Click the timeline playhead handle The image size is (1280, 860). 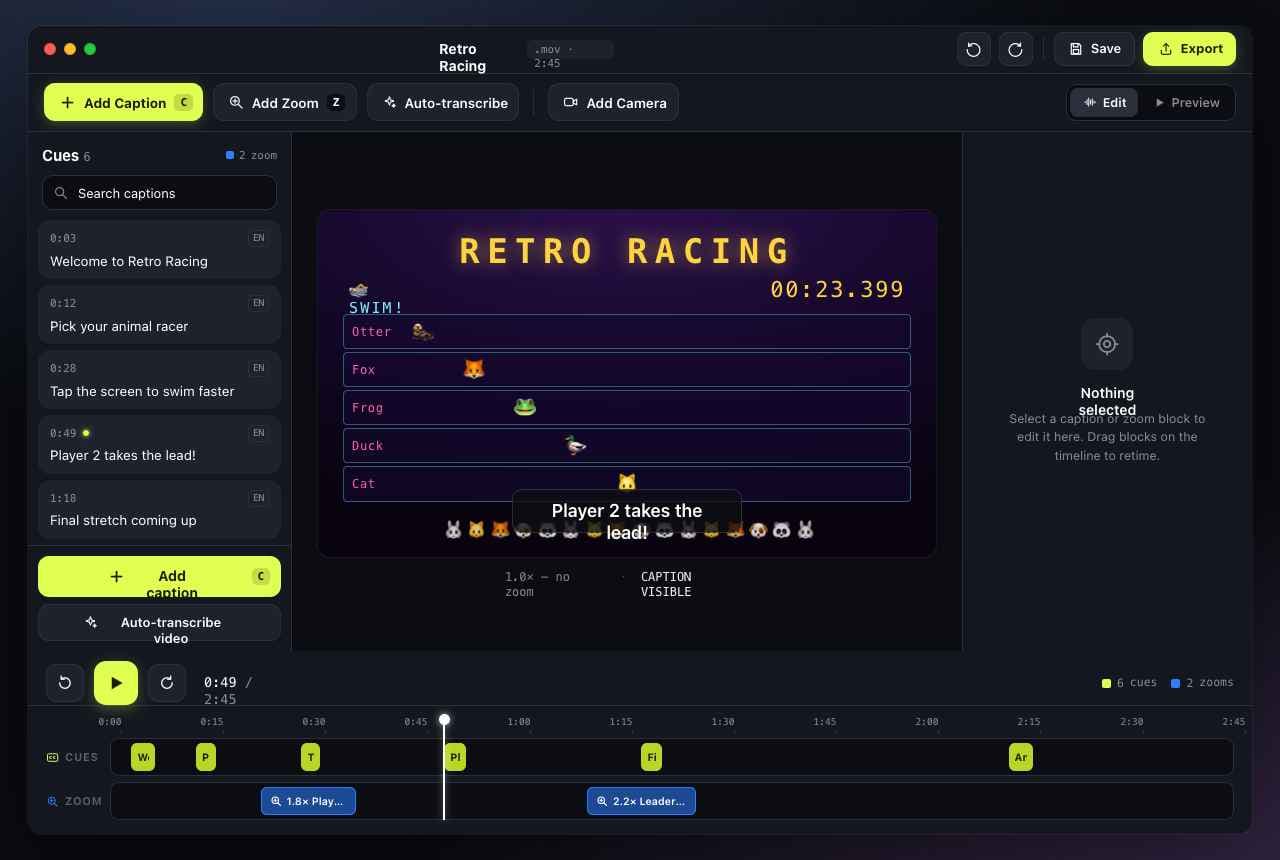pos(444,719)
